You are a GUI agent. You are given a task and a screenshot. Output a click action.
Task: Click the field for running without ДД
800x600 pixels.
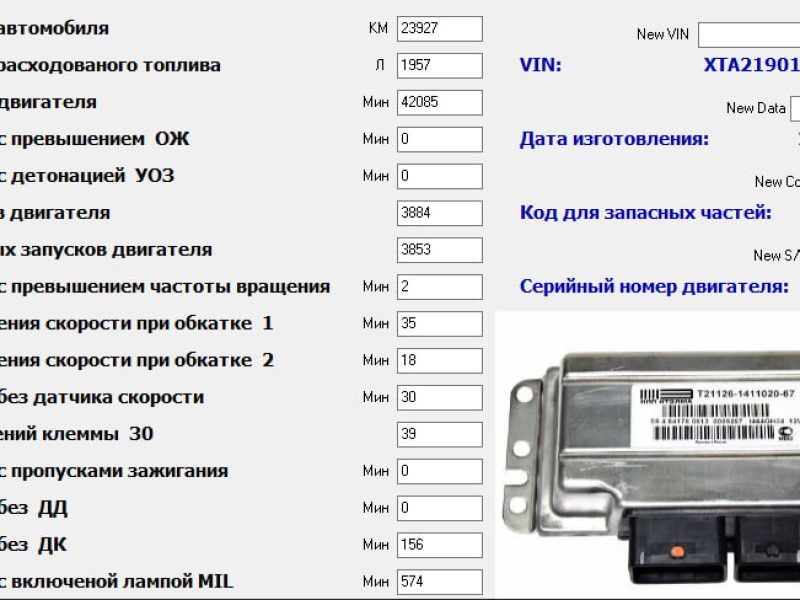point(439,508)
